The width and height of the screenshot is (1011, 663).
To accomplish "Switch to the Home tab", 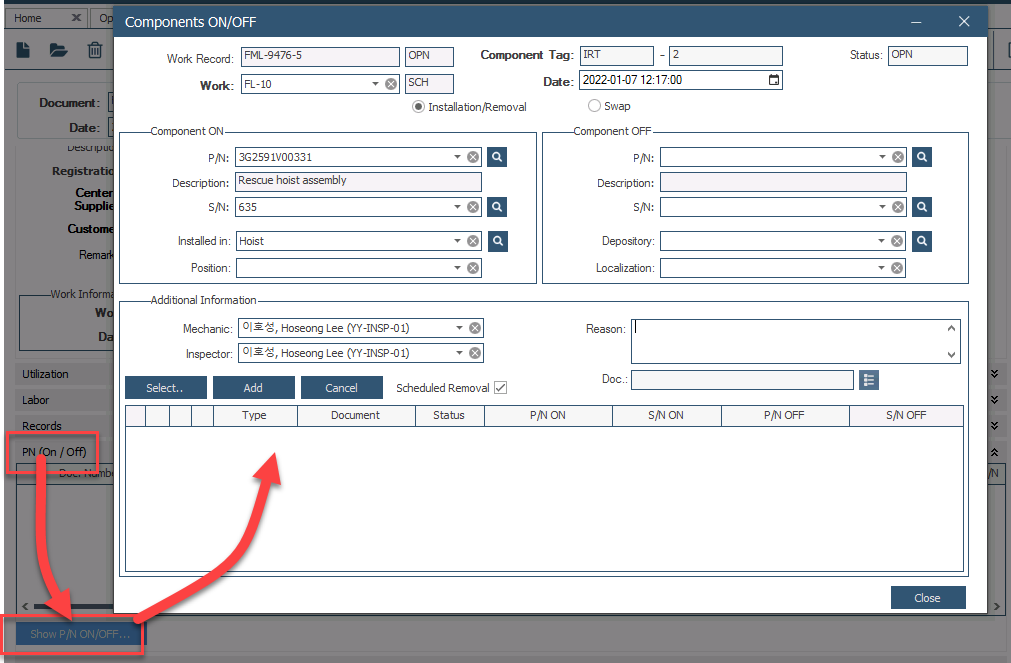I will (29, 18).
